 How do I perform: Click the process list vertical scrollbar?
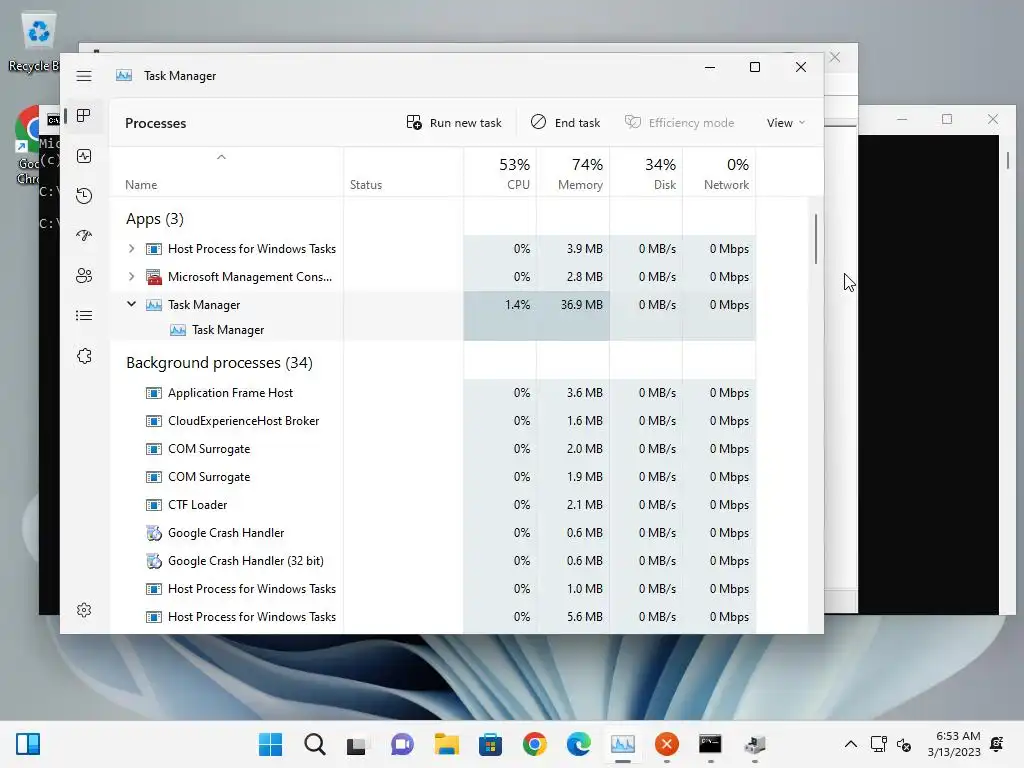(816, 239)
